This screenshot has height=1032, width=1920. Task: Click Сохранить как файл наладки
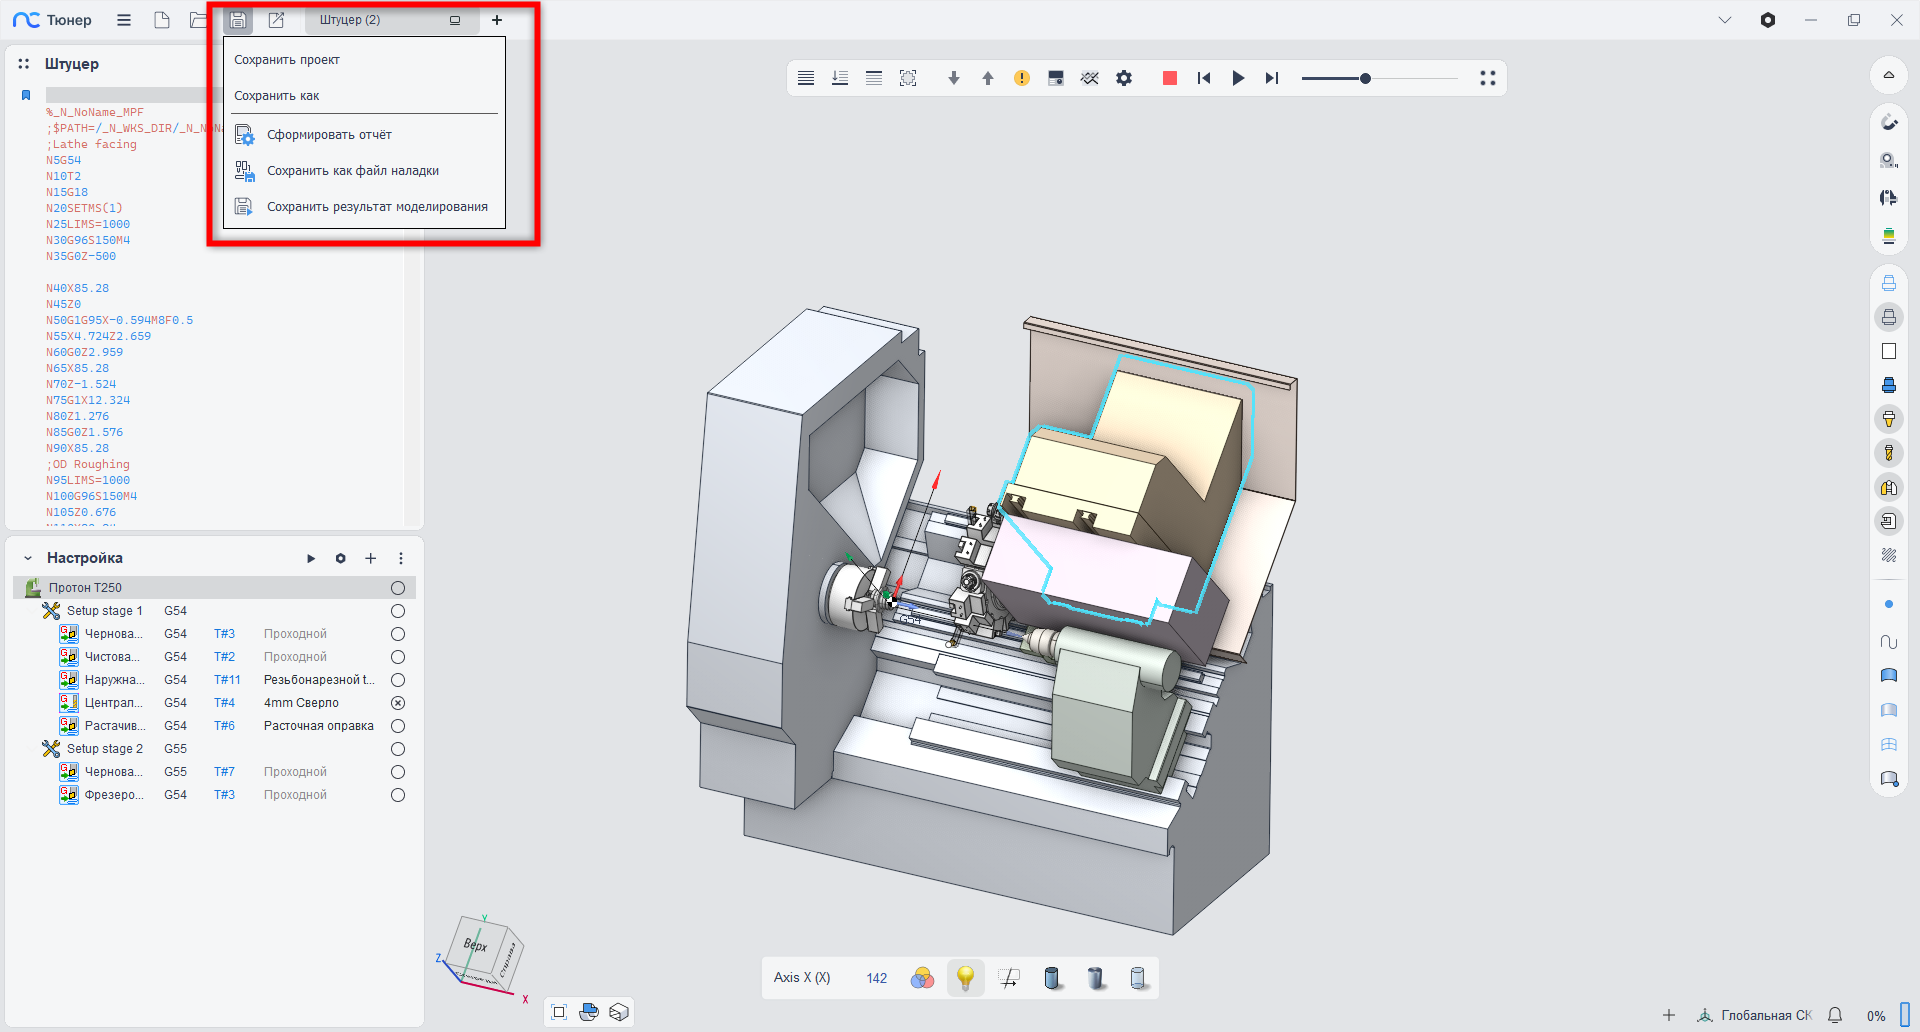352,171
